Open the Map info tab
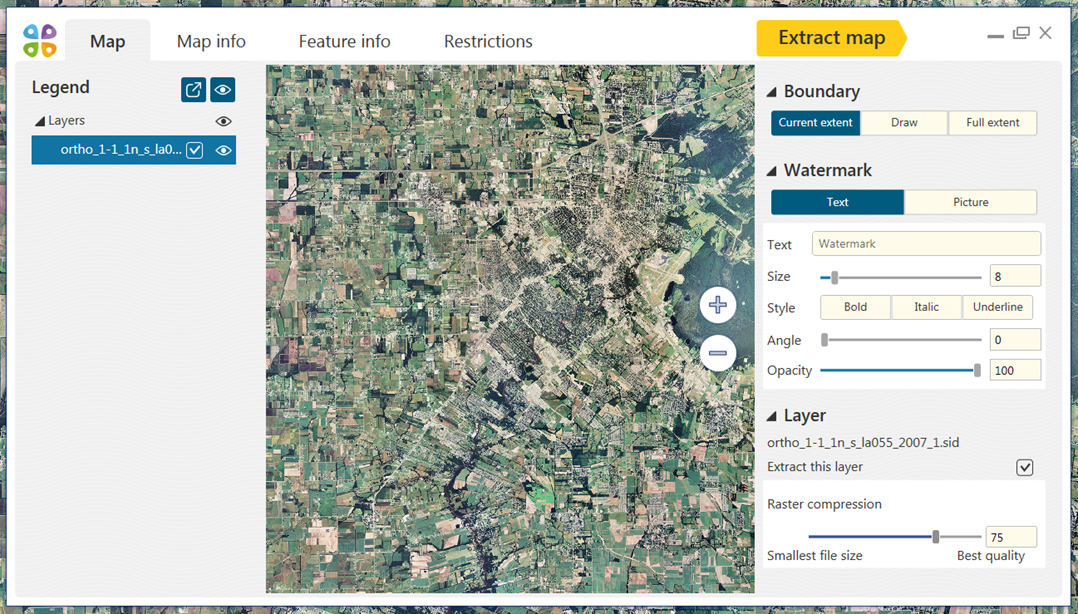The image size is (1078, 614). pos(211,41)
